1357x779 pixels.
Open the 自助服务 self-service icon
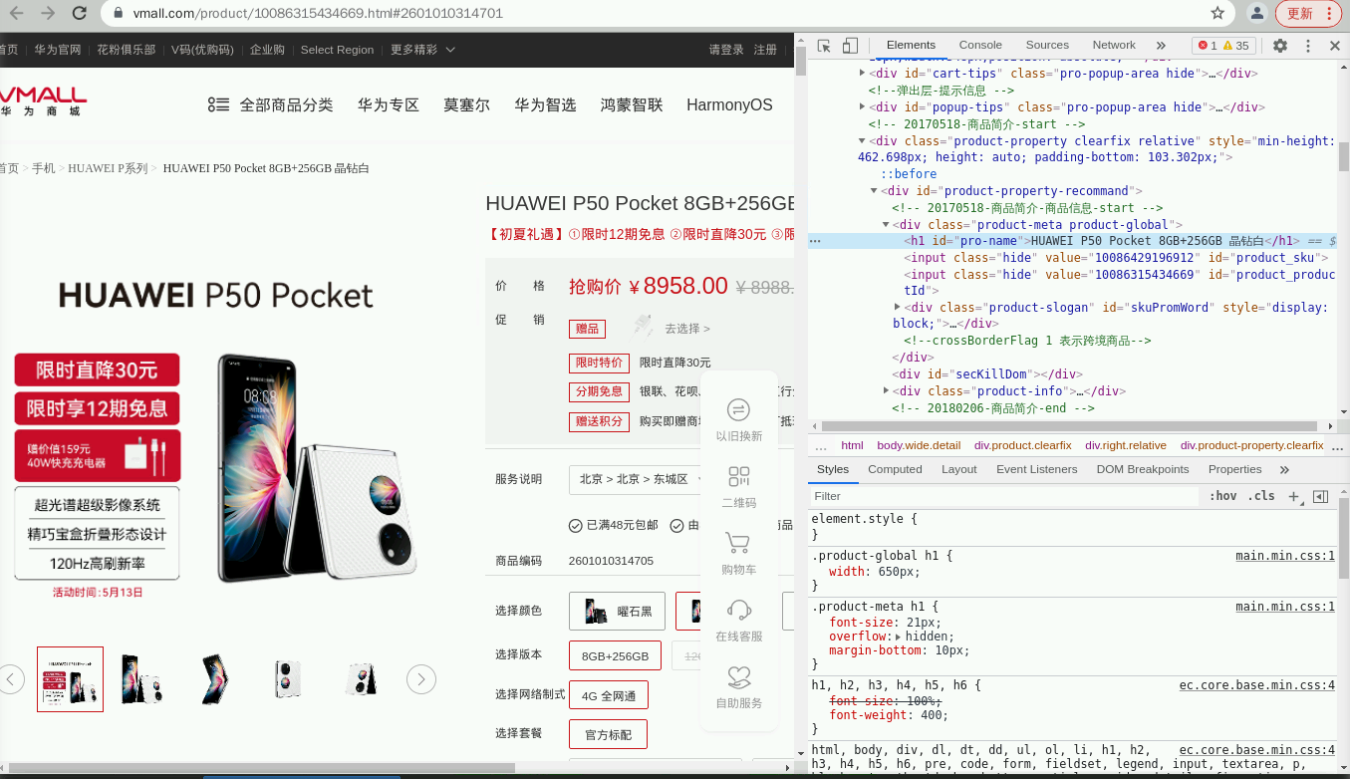(738, 677)
